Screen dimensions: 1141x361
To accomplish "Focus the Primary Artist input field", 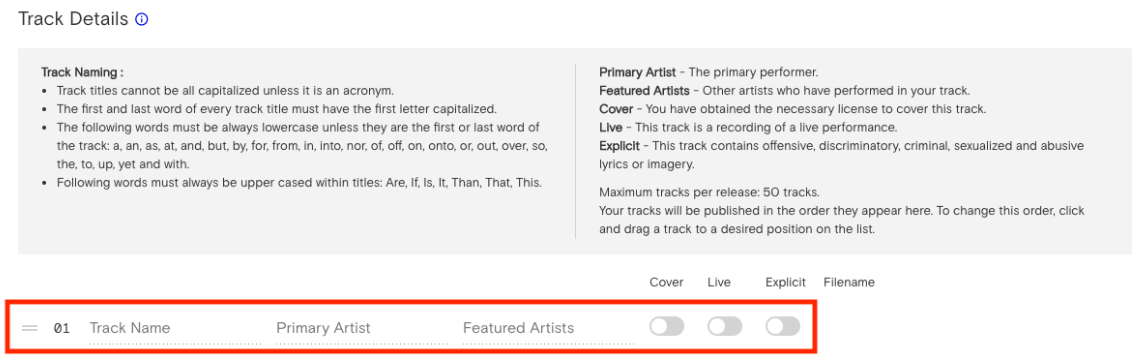I will coord(362,328).
